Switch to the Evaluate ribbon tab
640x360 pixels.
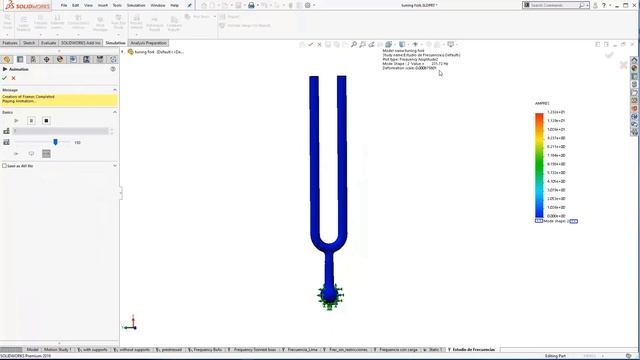[x=48, y=43]
